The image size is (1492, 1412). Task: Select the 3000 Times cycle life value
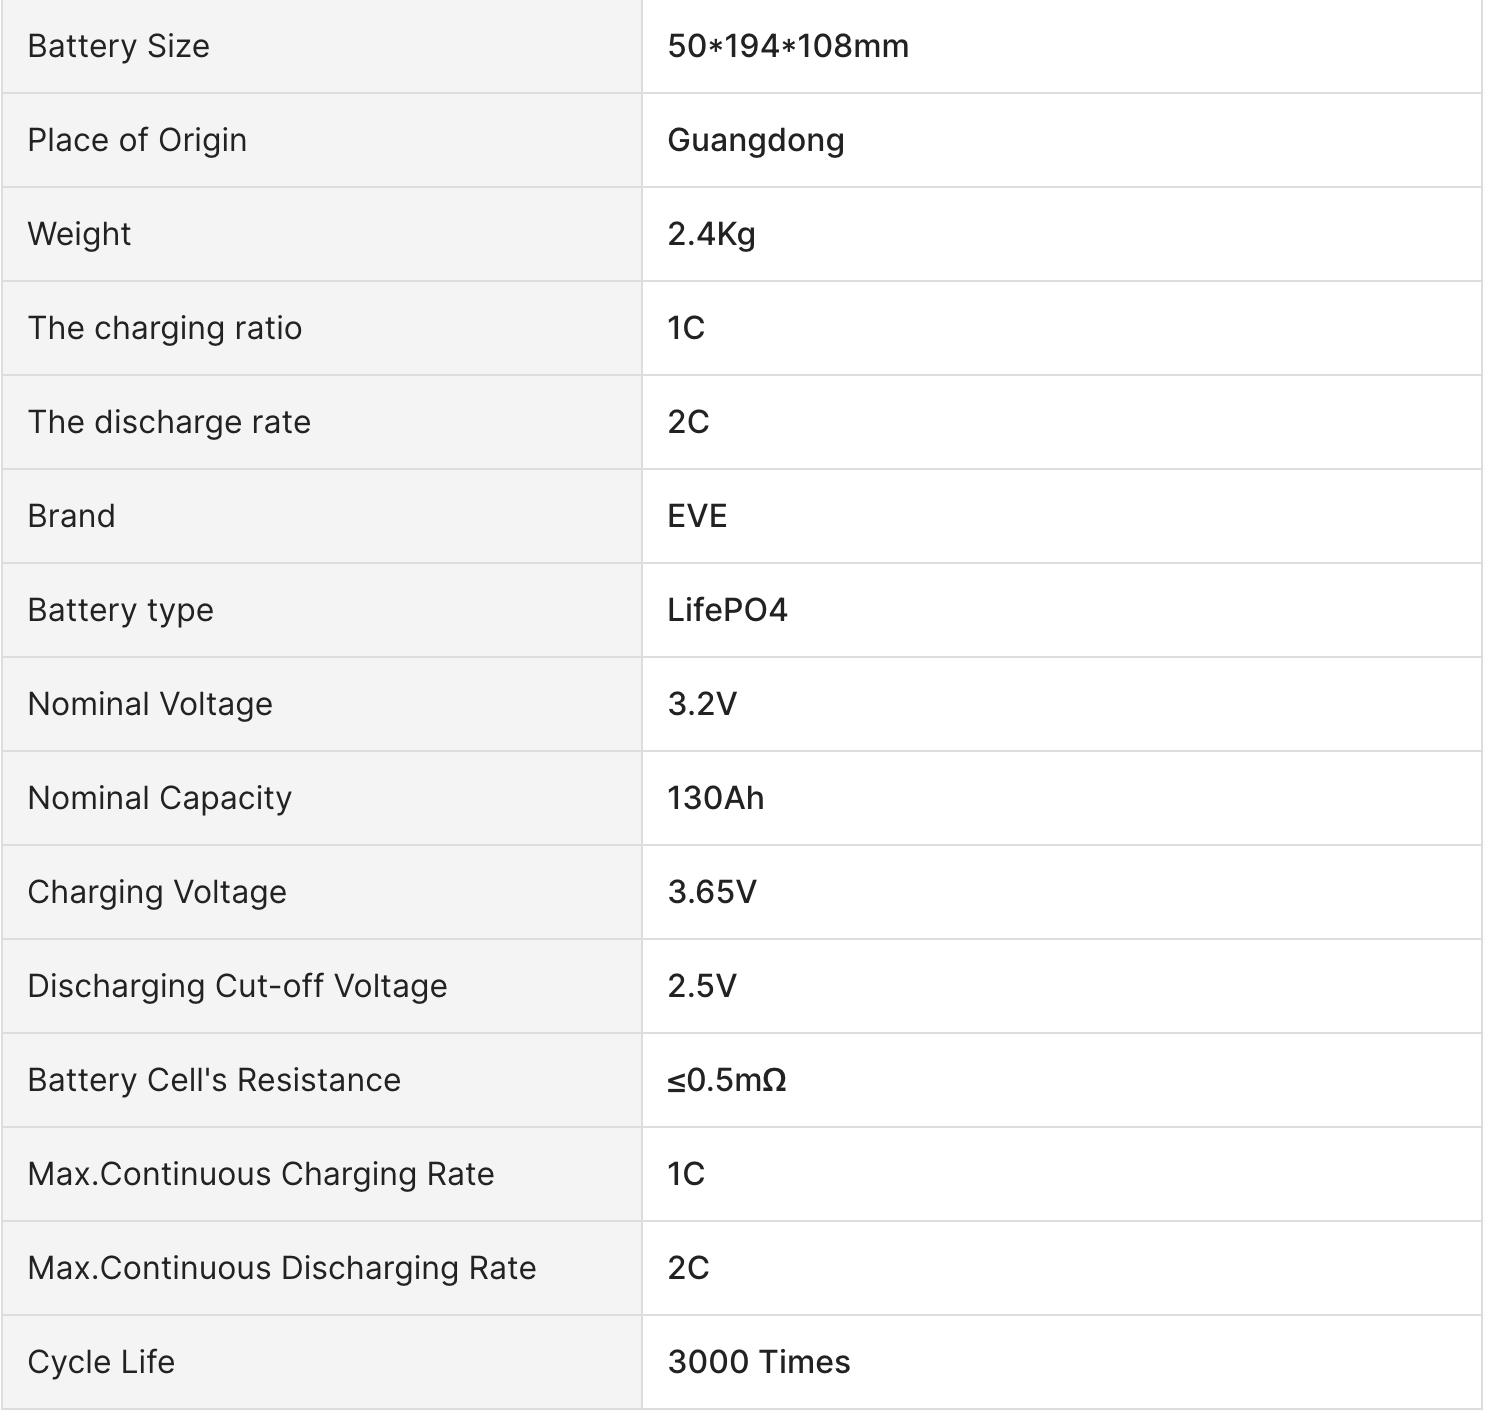pyautogui.click(x=759, y=1362)
